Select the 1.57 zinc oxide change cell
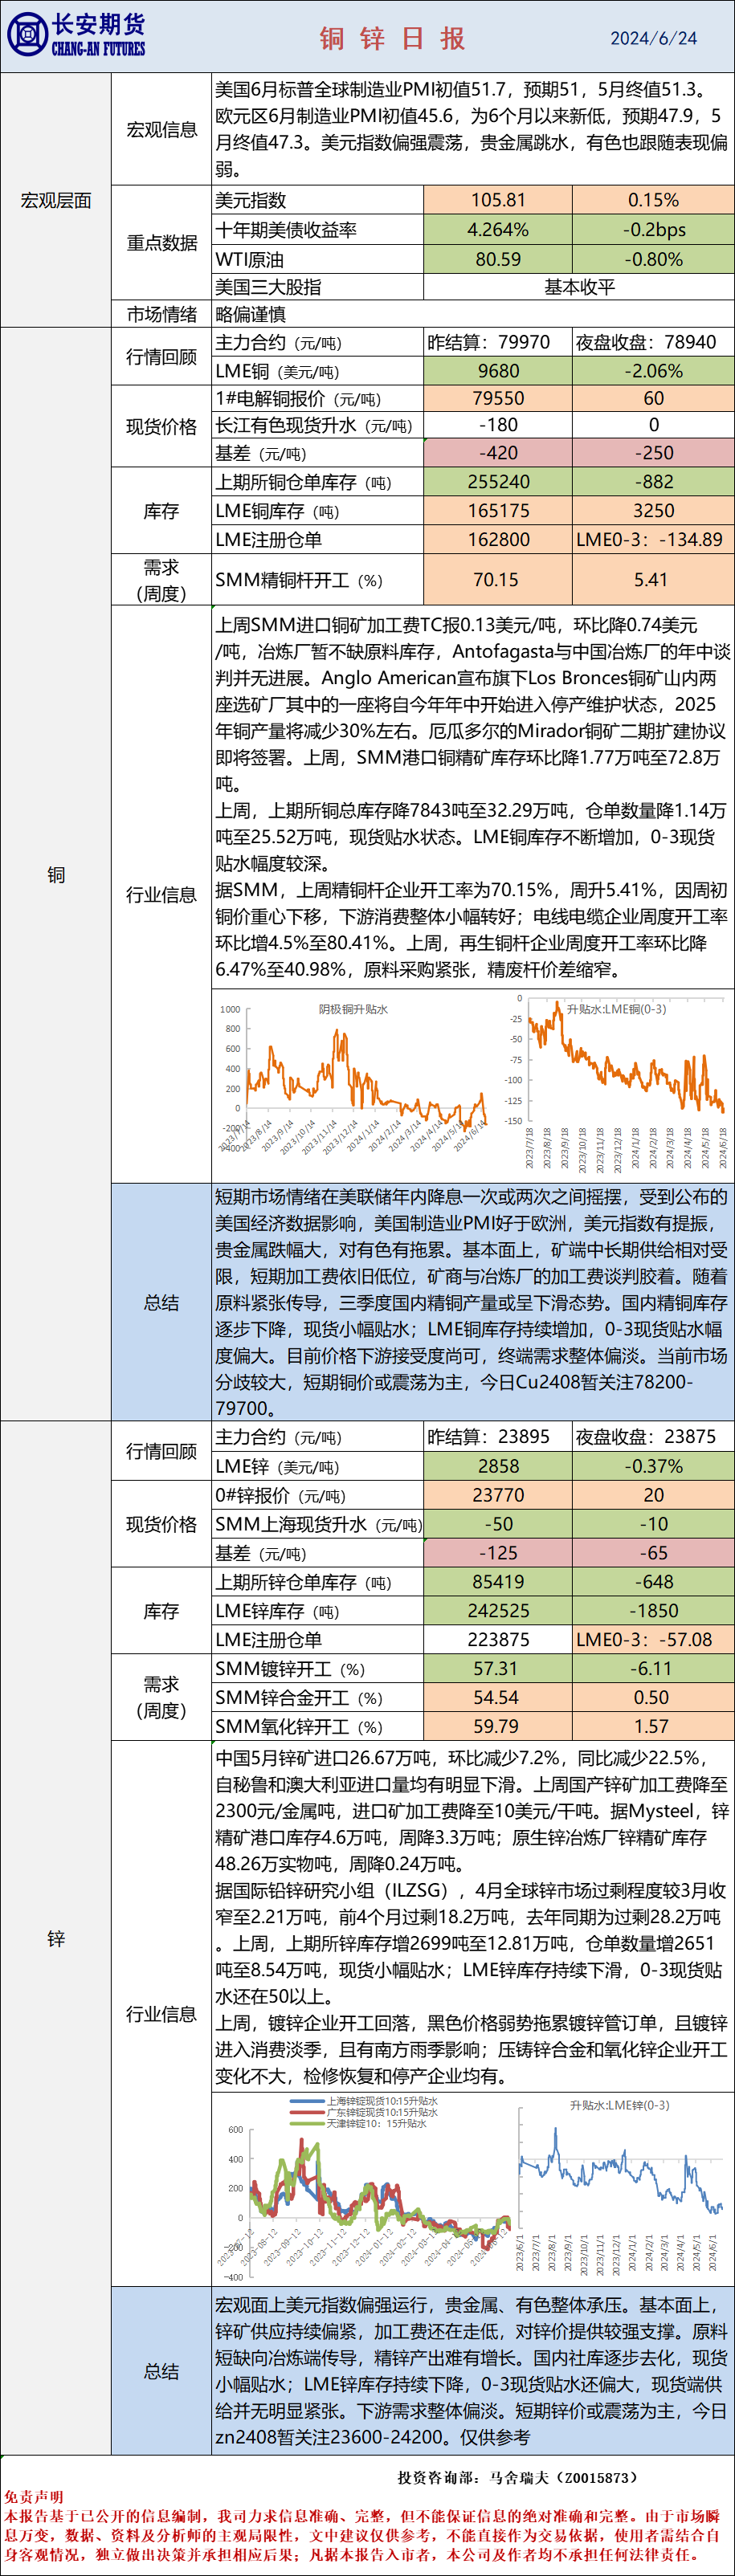The height and width of the screenshot is (2576, 735). 653,1727
